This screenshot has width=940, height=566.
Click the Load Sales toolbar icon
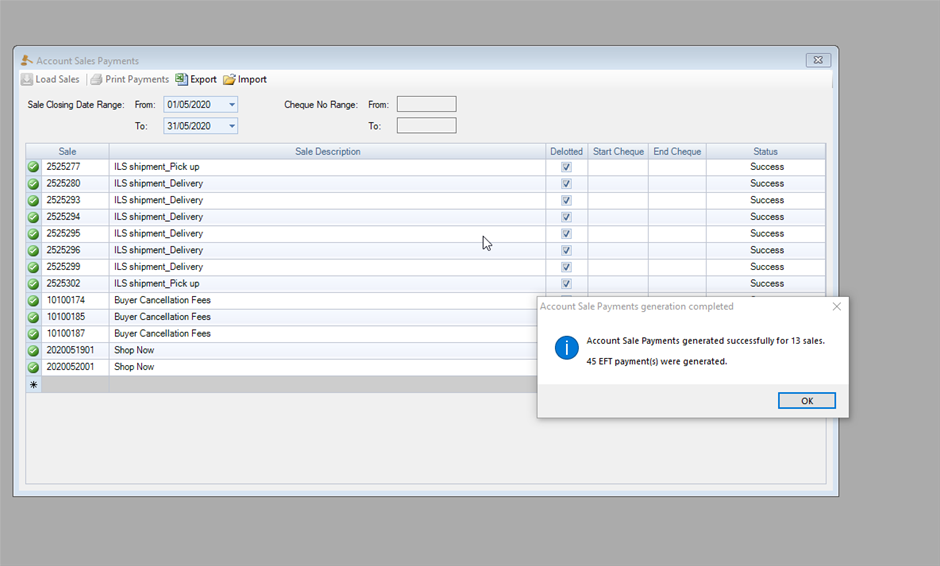27,80
